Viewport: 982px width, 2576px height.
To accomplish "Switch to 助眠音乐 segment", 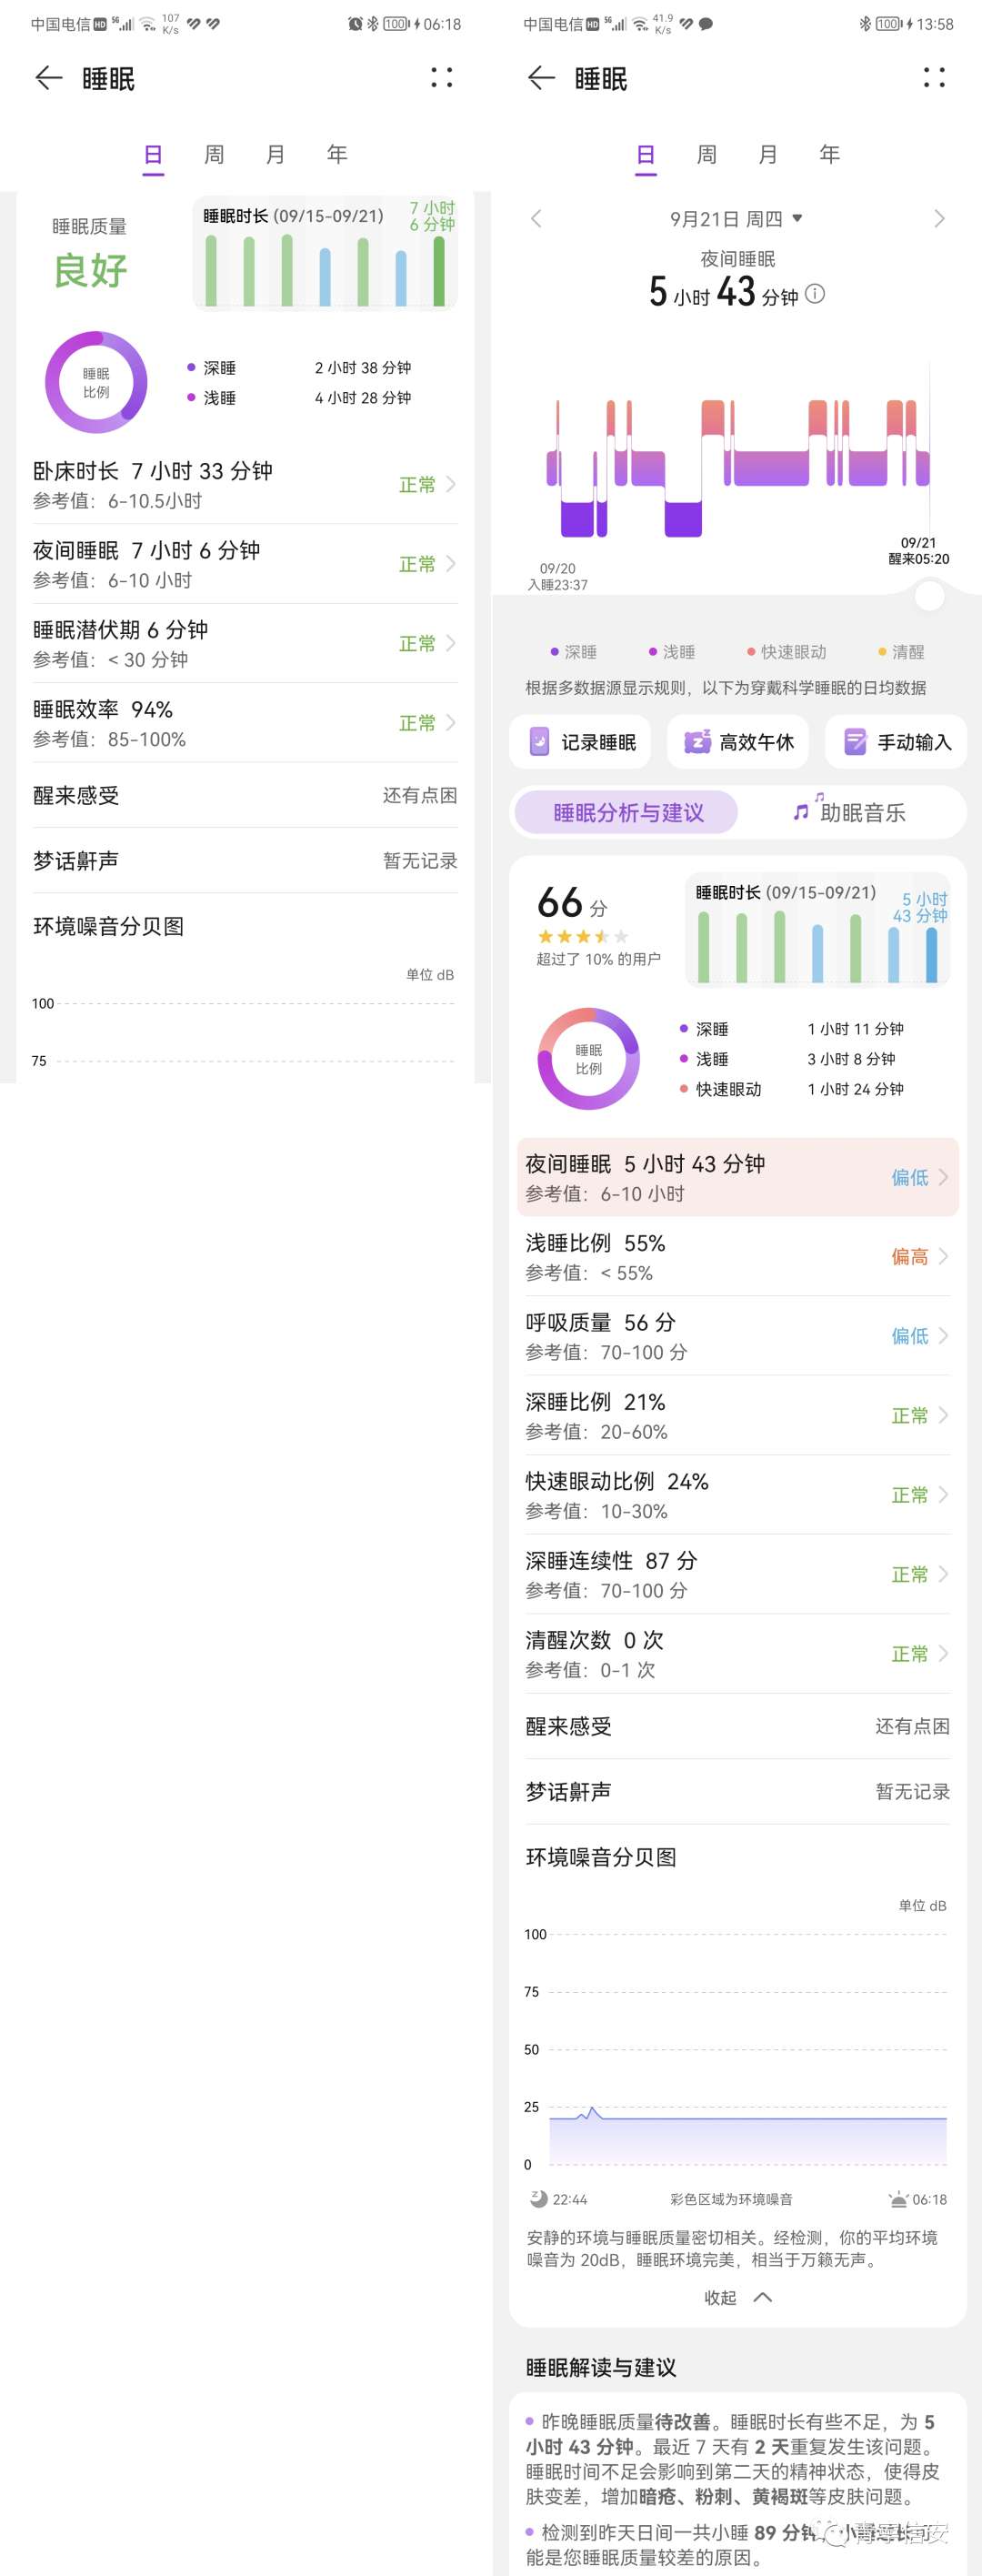I will [851, 812].
